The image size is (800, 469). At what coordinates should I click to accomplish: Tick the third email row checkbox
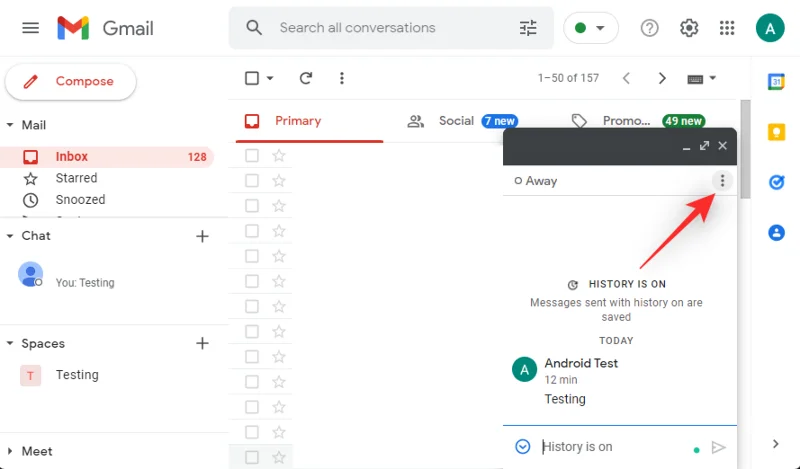click(252, 206)
